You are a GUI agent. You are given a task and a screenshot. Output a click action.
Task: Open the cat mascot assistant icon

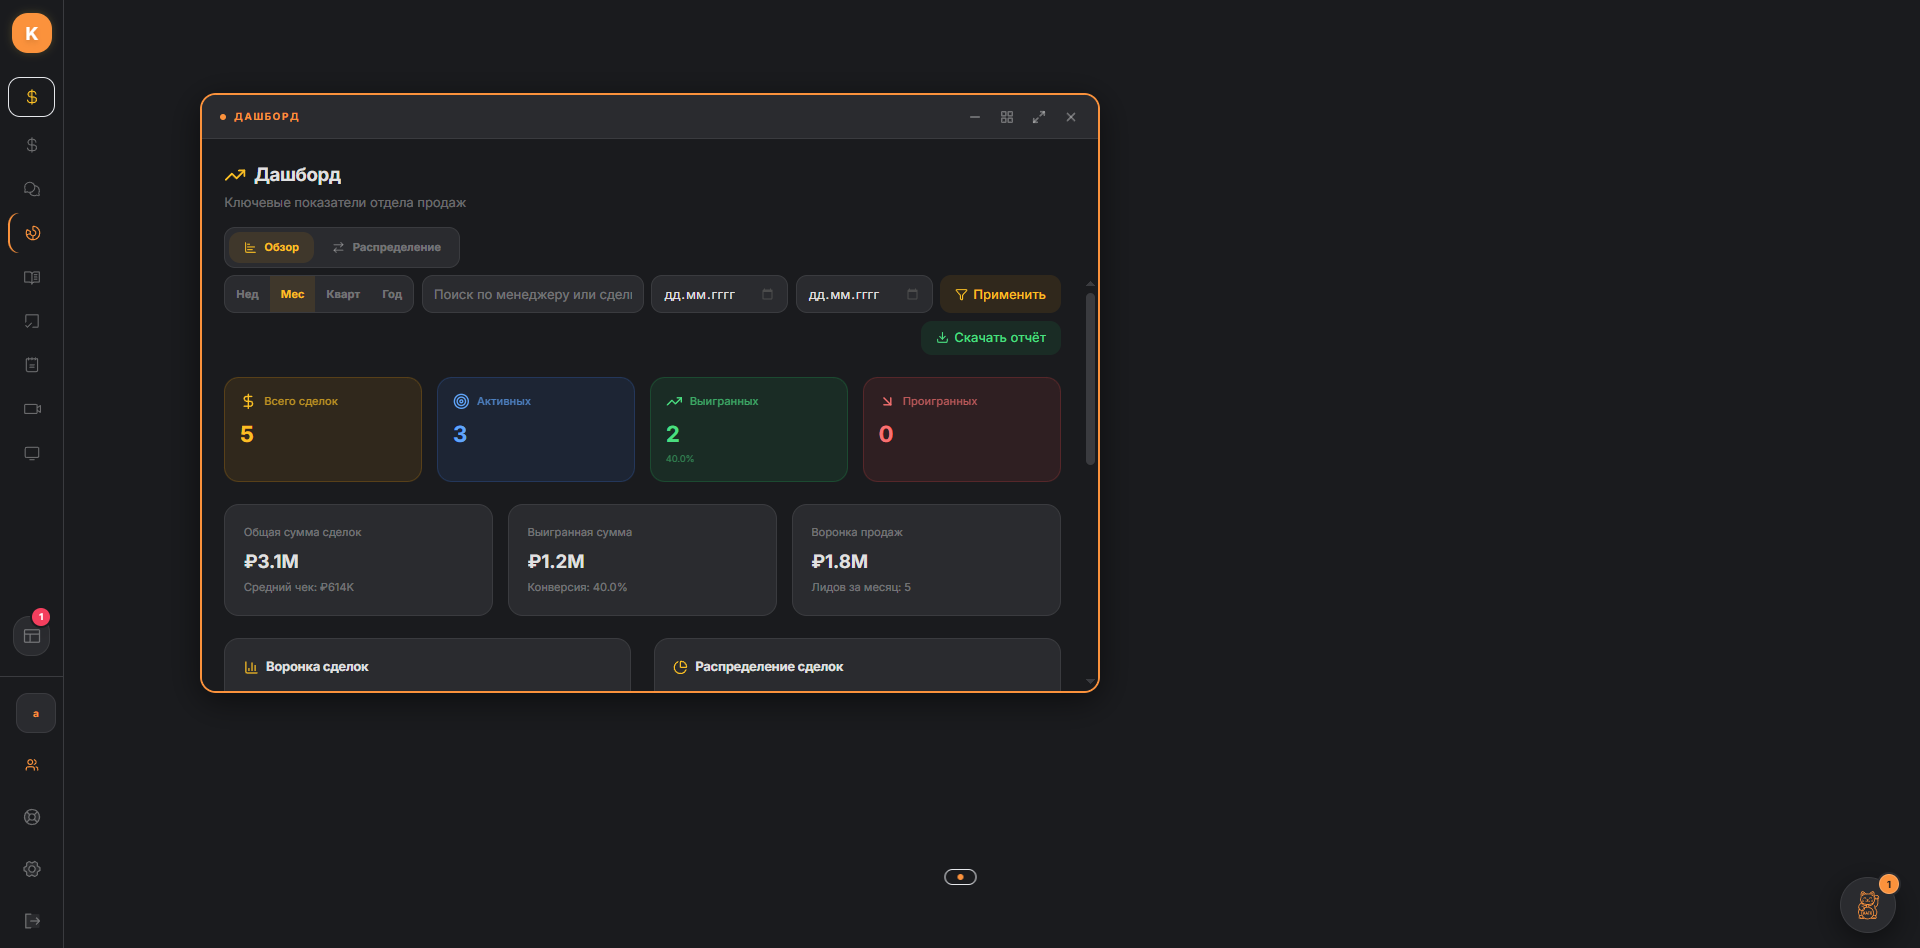(1868, 905)
